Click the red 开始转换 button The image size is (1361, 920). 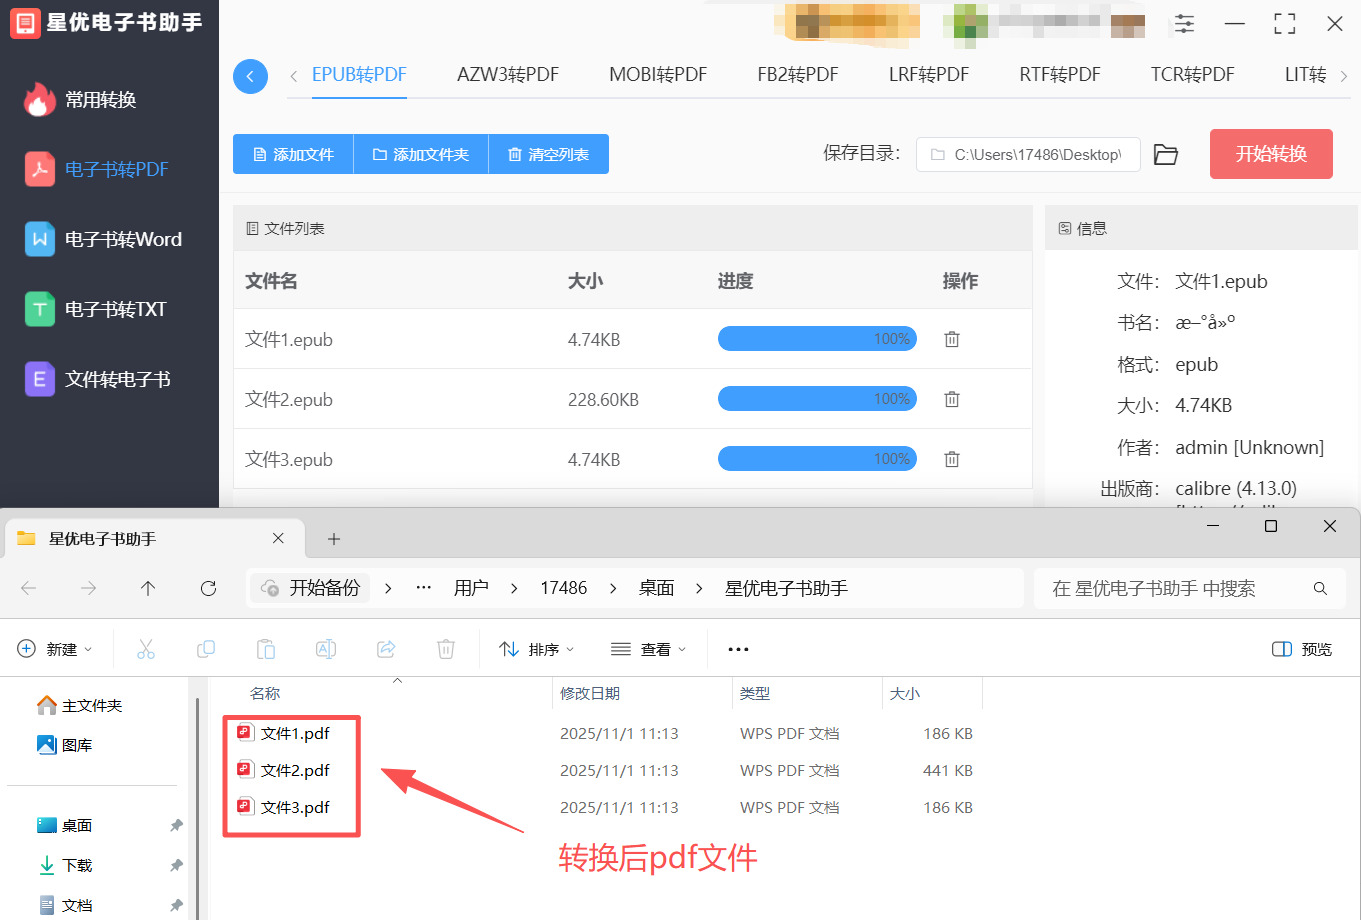tap(1271, 154)
